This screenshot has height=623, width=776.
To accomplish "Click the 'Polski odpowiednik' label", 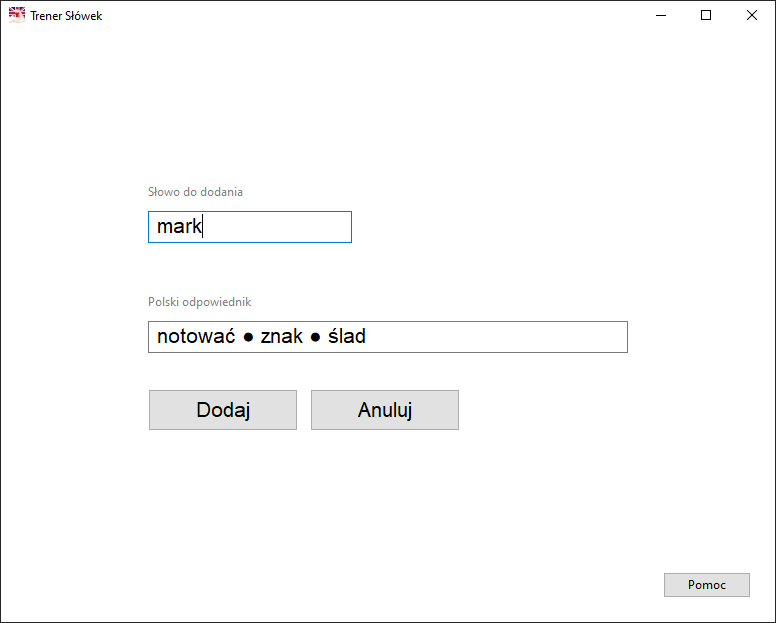I will coord(199,301).
